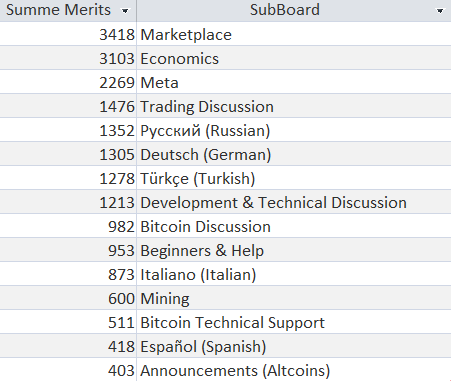
Task: Select the Announcements (Altcoins) cell
Action: pos(294,370)
